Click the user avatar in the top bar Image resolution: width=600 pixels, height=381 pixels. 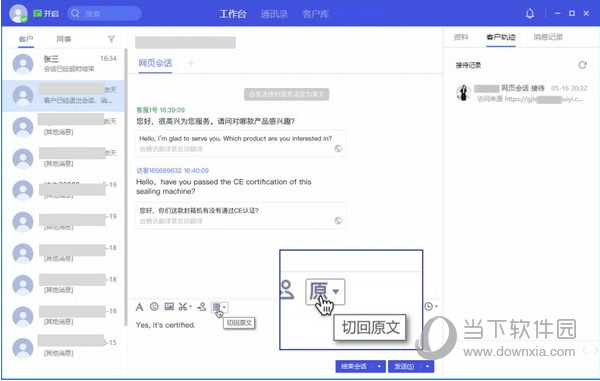point(18,14)
